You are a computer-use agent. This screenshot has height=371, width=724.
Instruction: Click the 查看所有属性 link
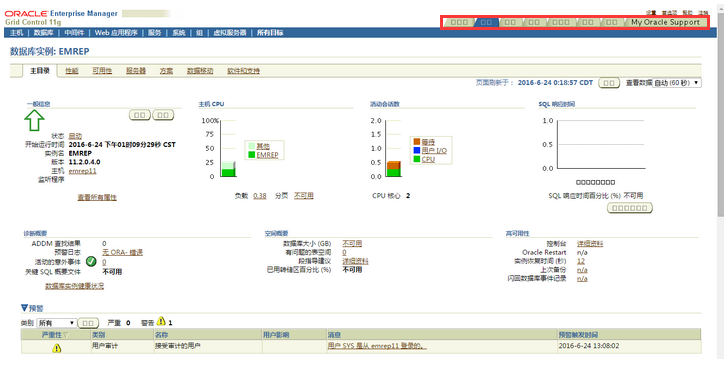point(97,197)
